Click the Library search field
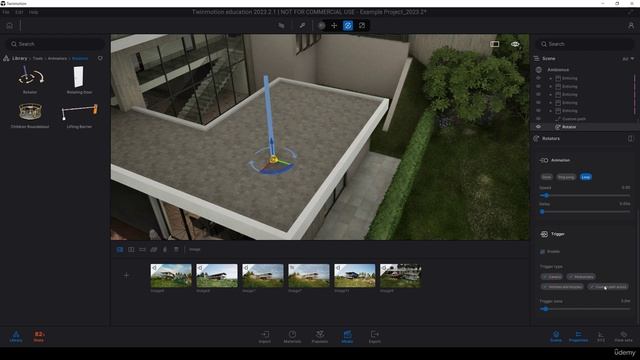This screenshot has height=360, width=640. (x=55, y=44)
